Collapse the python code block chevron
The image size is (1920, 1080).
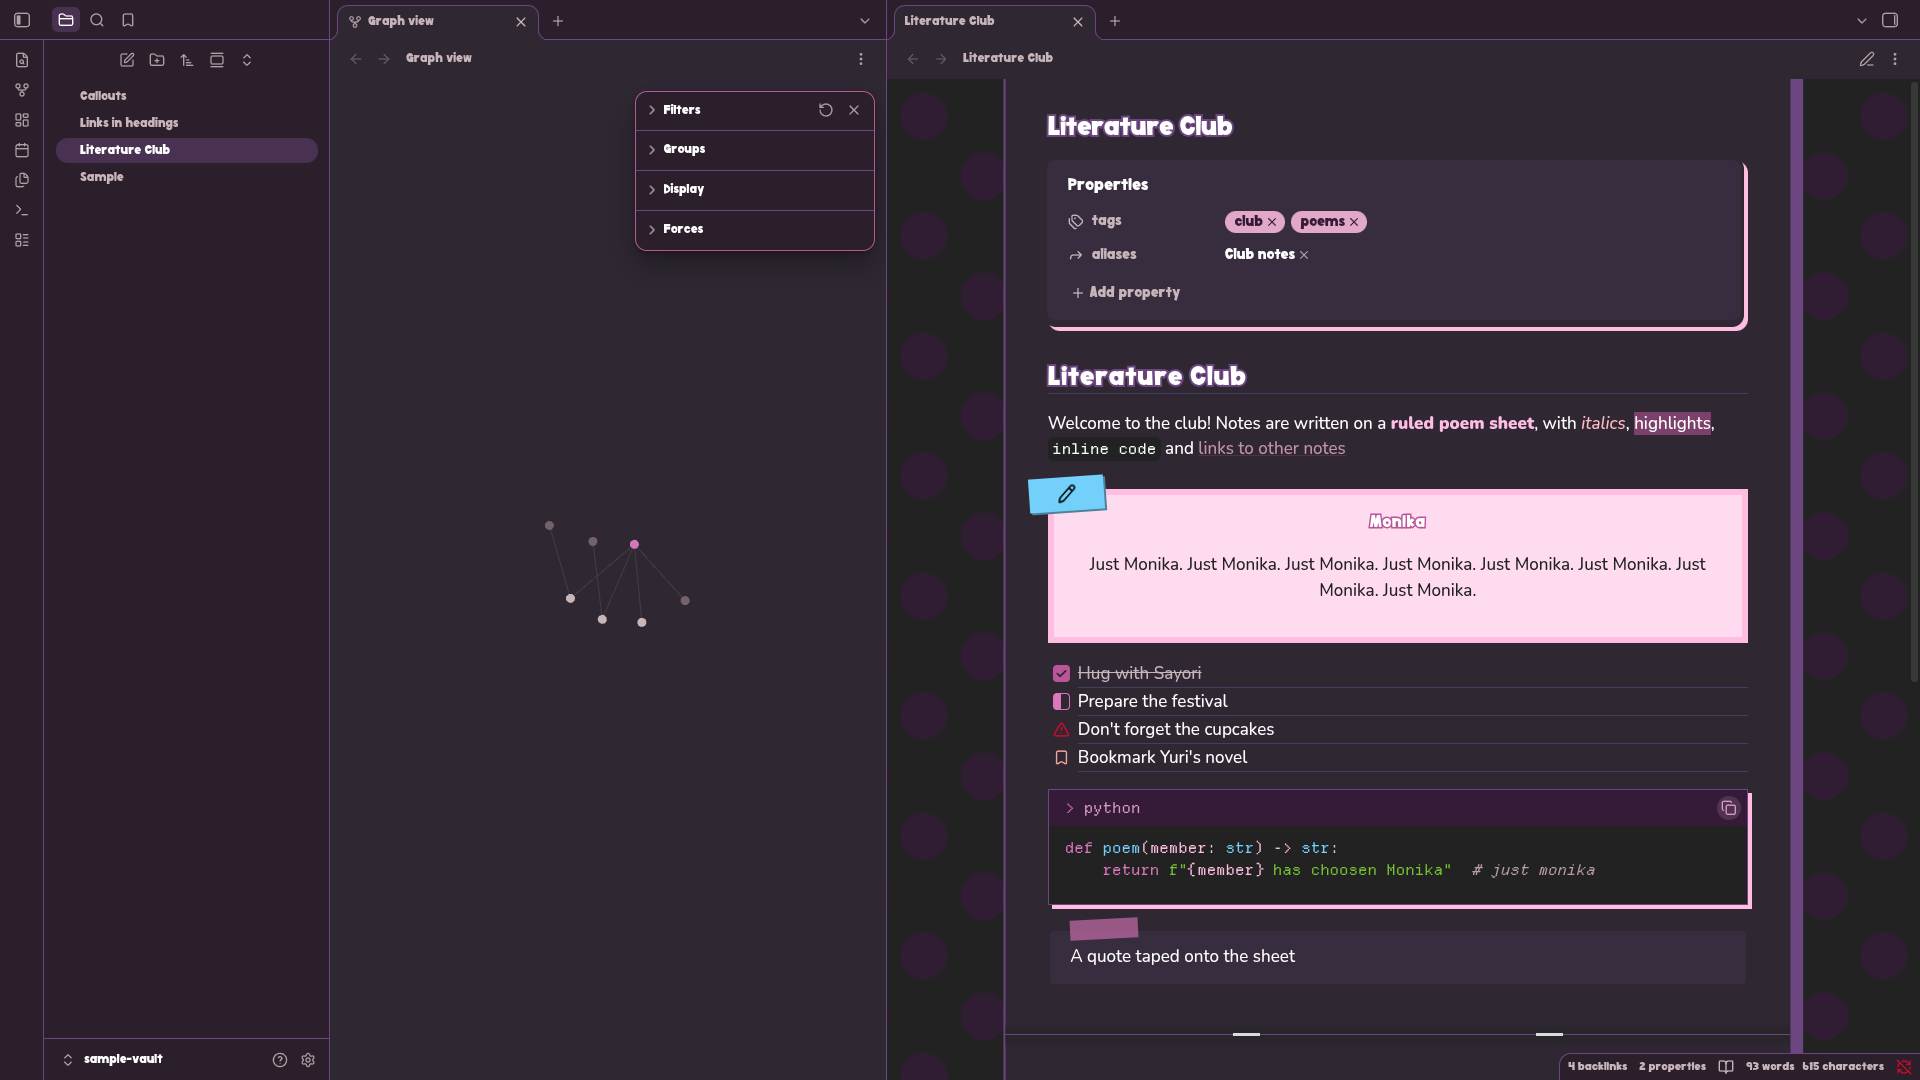click(1069, 808)
